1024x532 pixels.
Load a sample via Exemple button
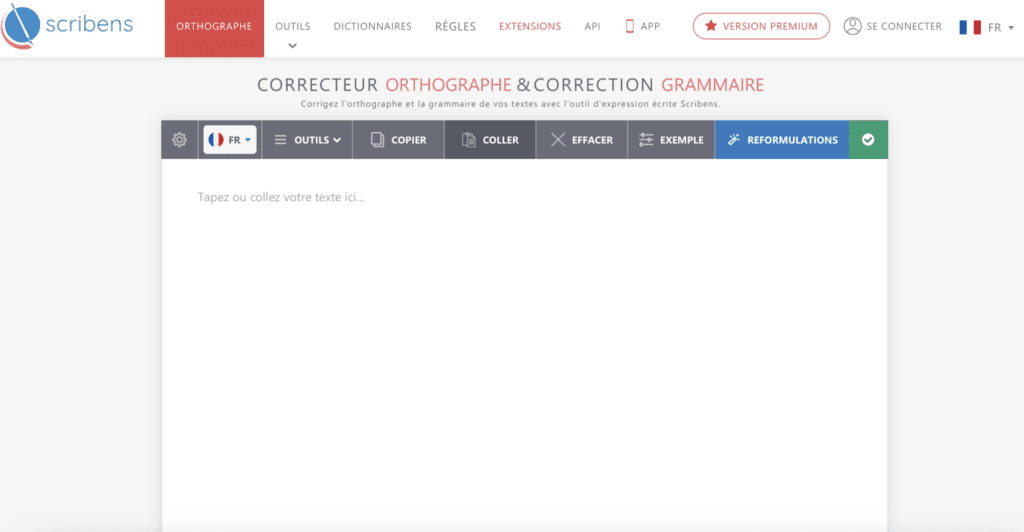(671, 140)
